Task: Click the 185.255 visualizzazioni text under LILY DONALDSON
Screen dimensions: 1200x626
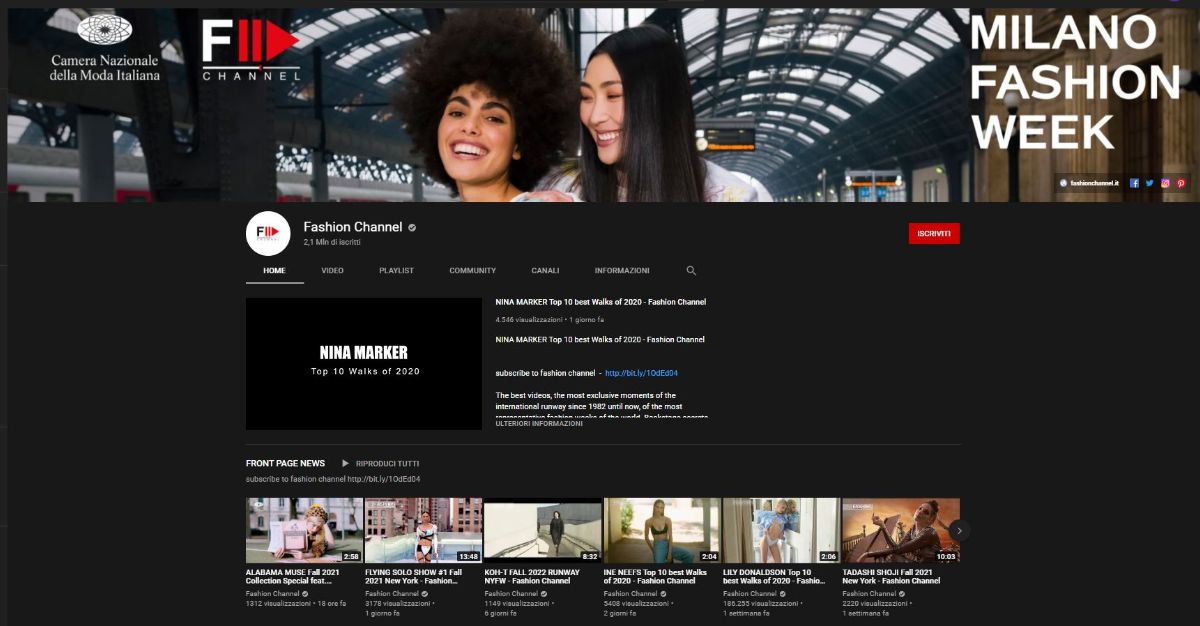Action: point(762,604)
